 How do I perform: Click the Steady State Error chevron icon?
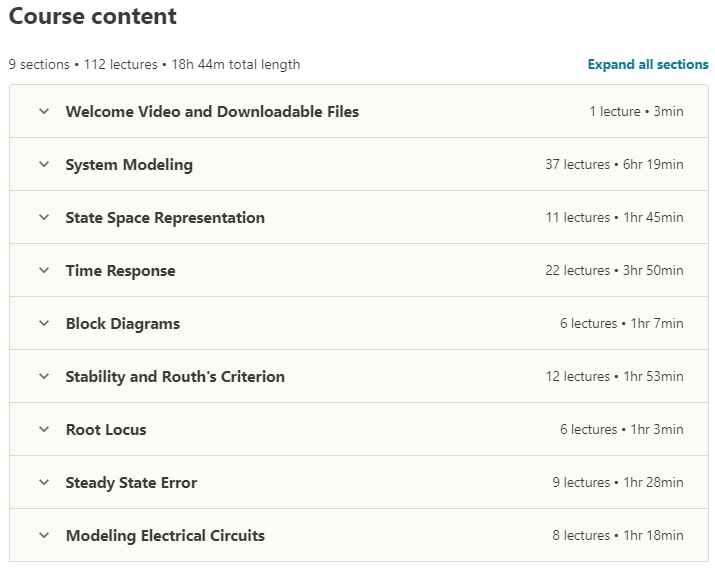(x=44, y=482)
